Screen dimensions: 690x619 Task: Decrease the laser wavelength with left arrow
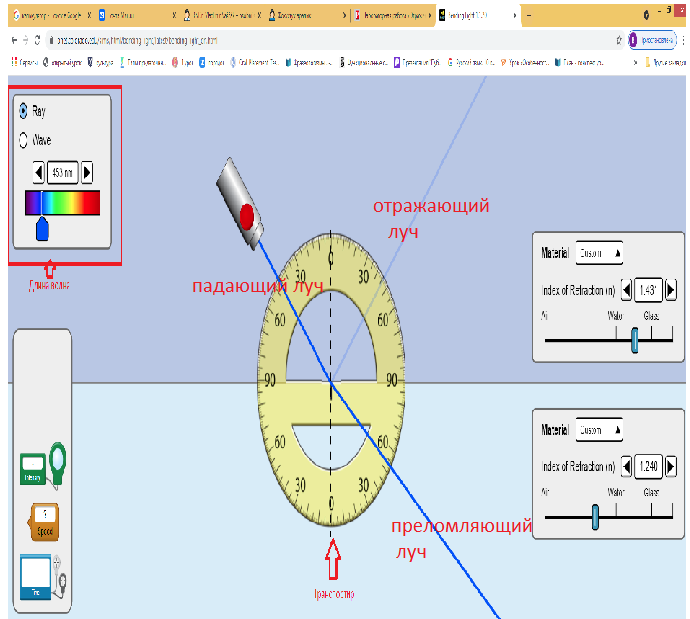point(39,172)
